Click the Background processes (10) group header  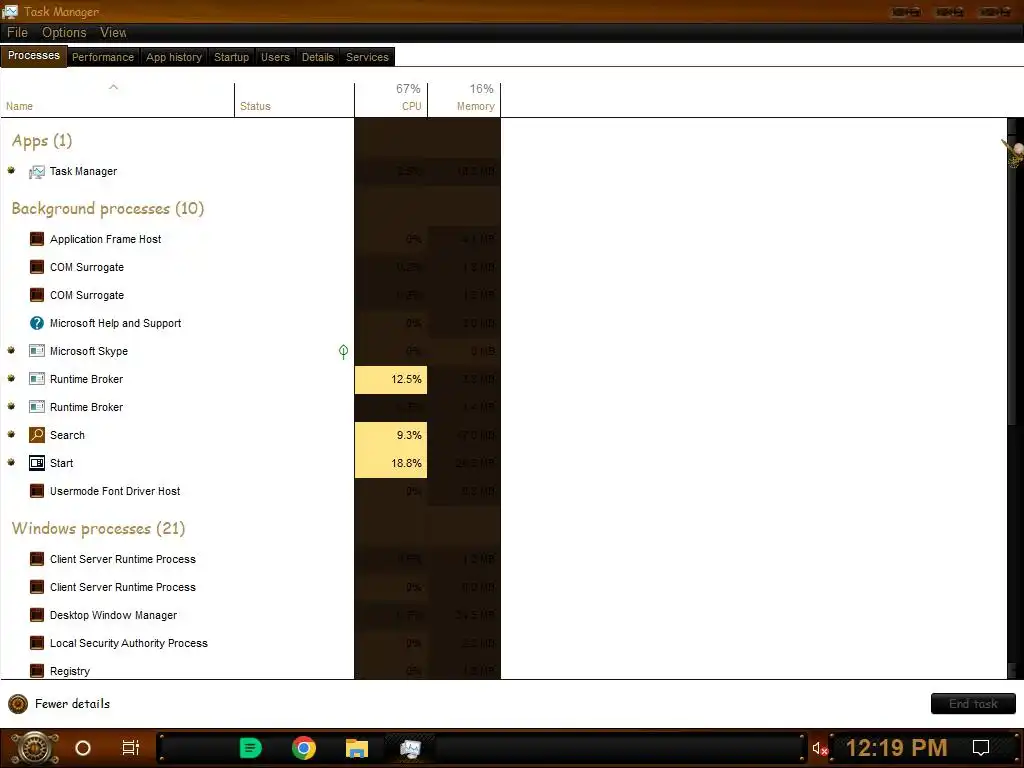[x=108, y=208]
